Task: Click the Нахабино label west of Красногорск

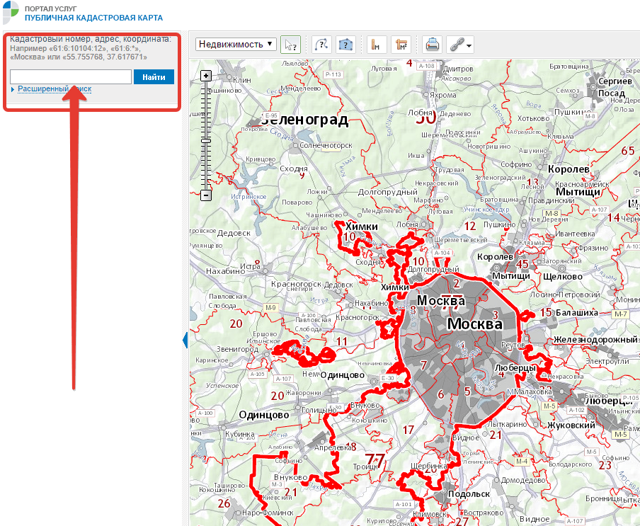Action: 225,271
